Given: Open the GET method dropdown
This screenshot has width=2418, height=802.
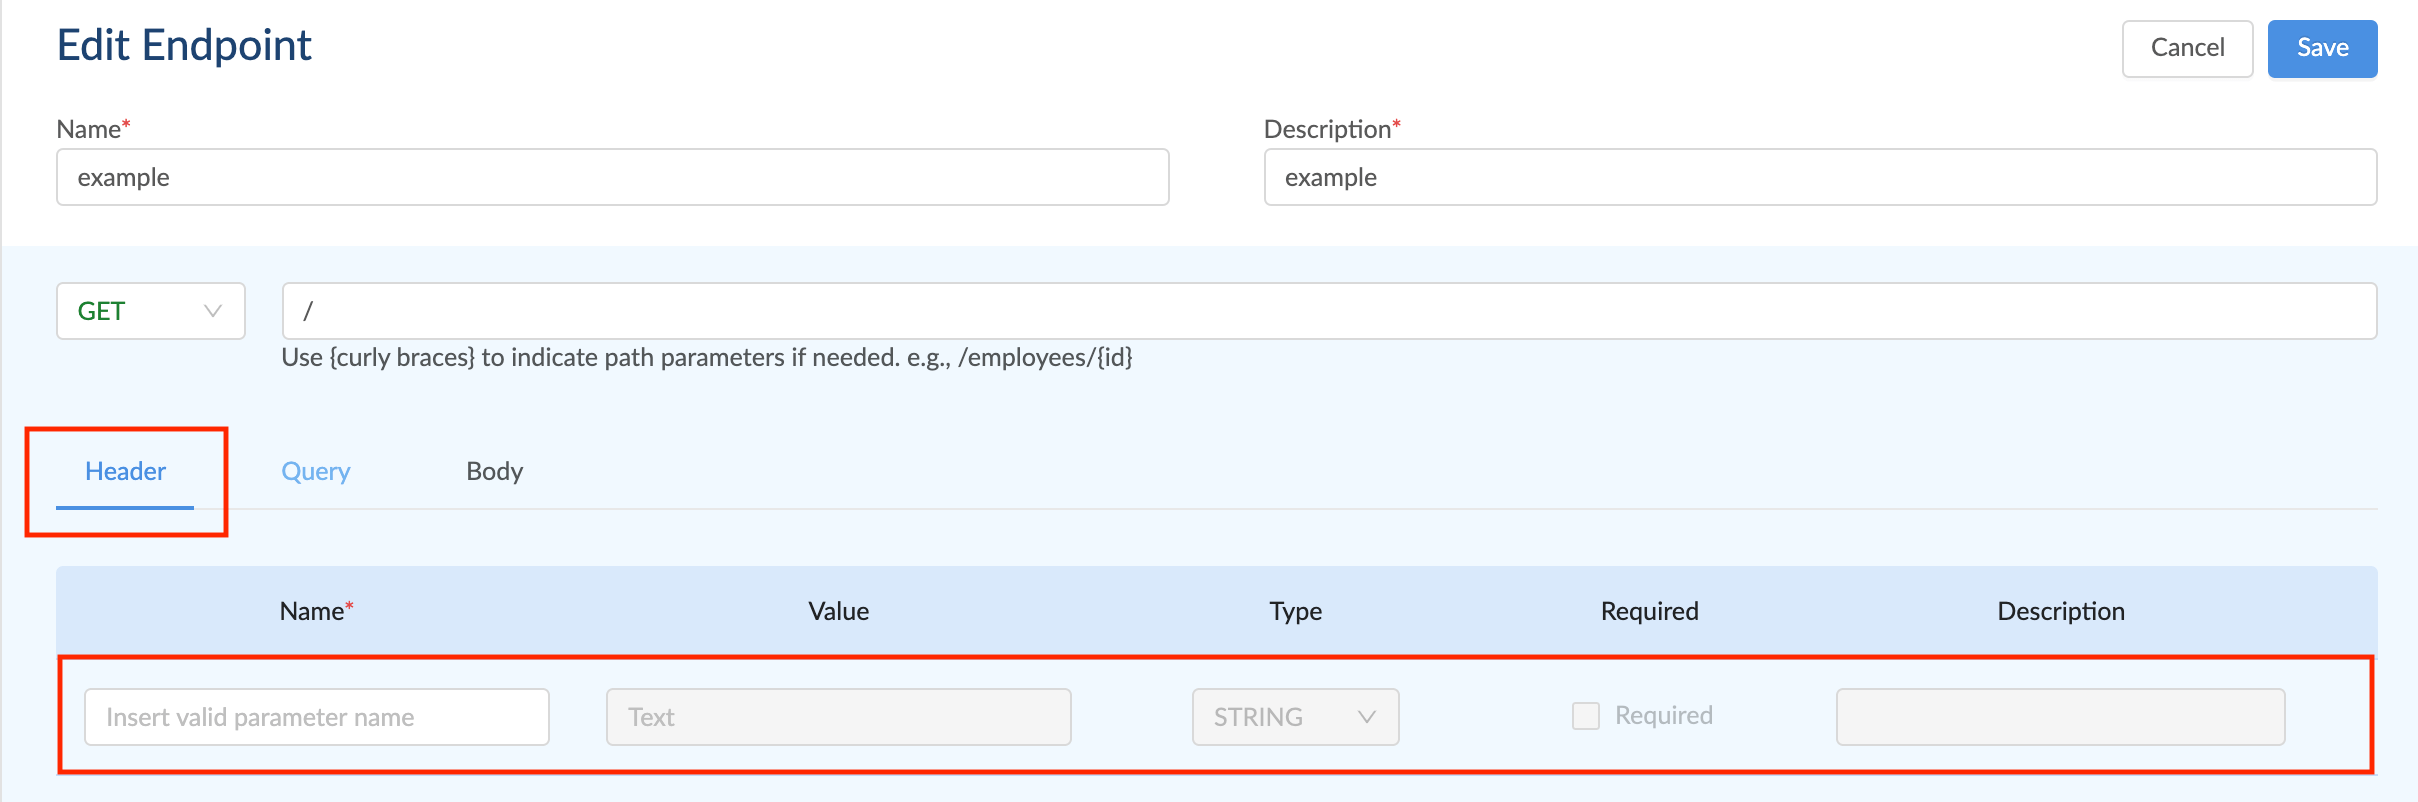Looking at the screenshot, I should click(150, 311).
